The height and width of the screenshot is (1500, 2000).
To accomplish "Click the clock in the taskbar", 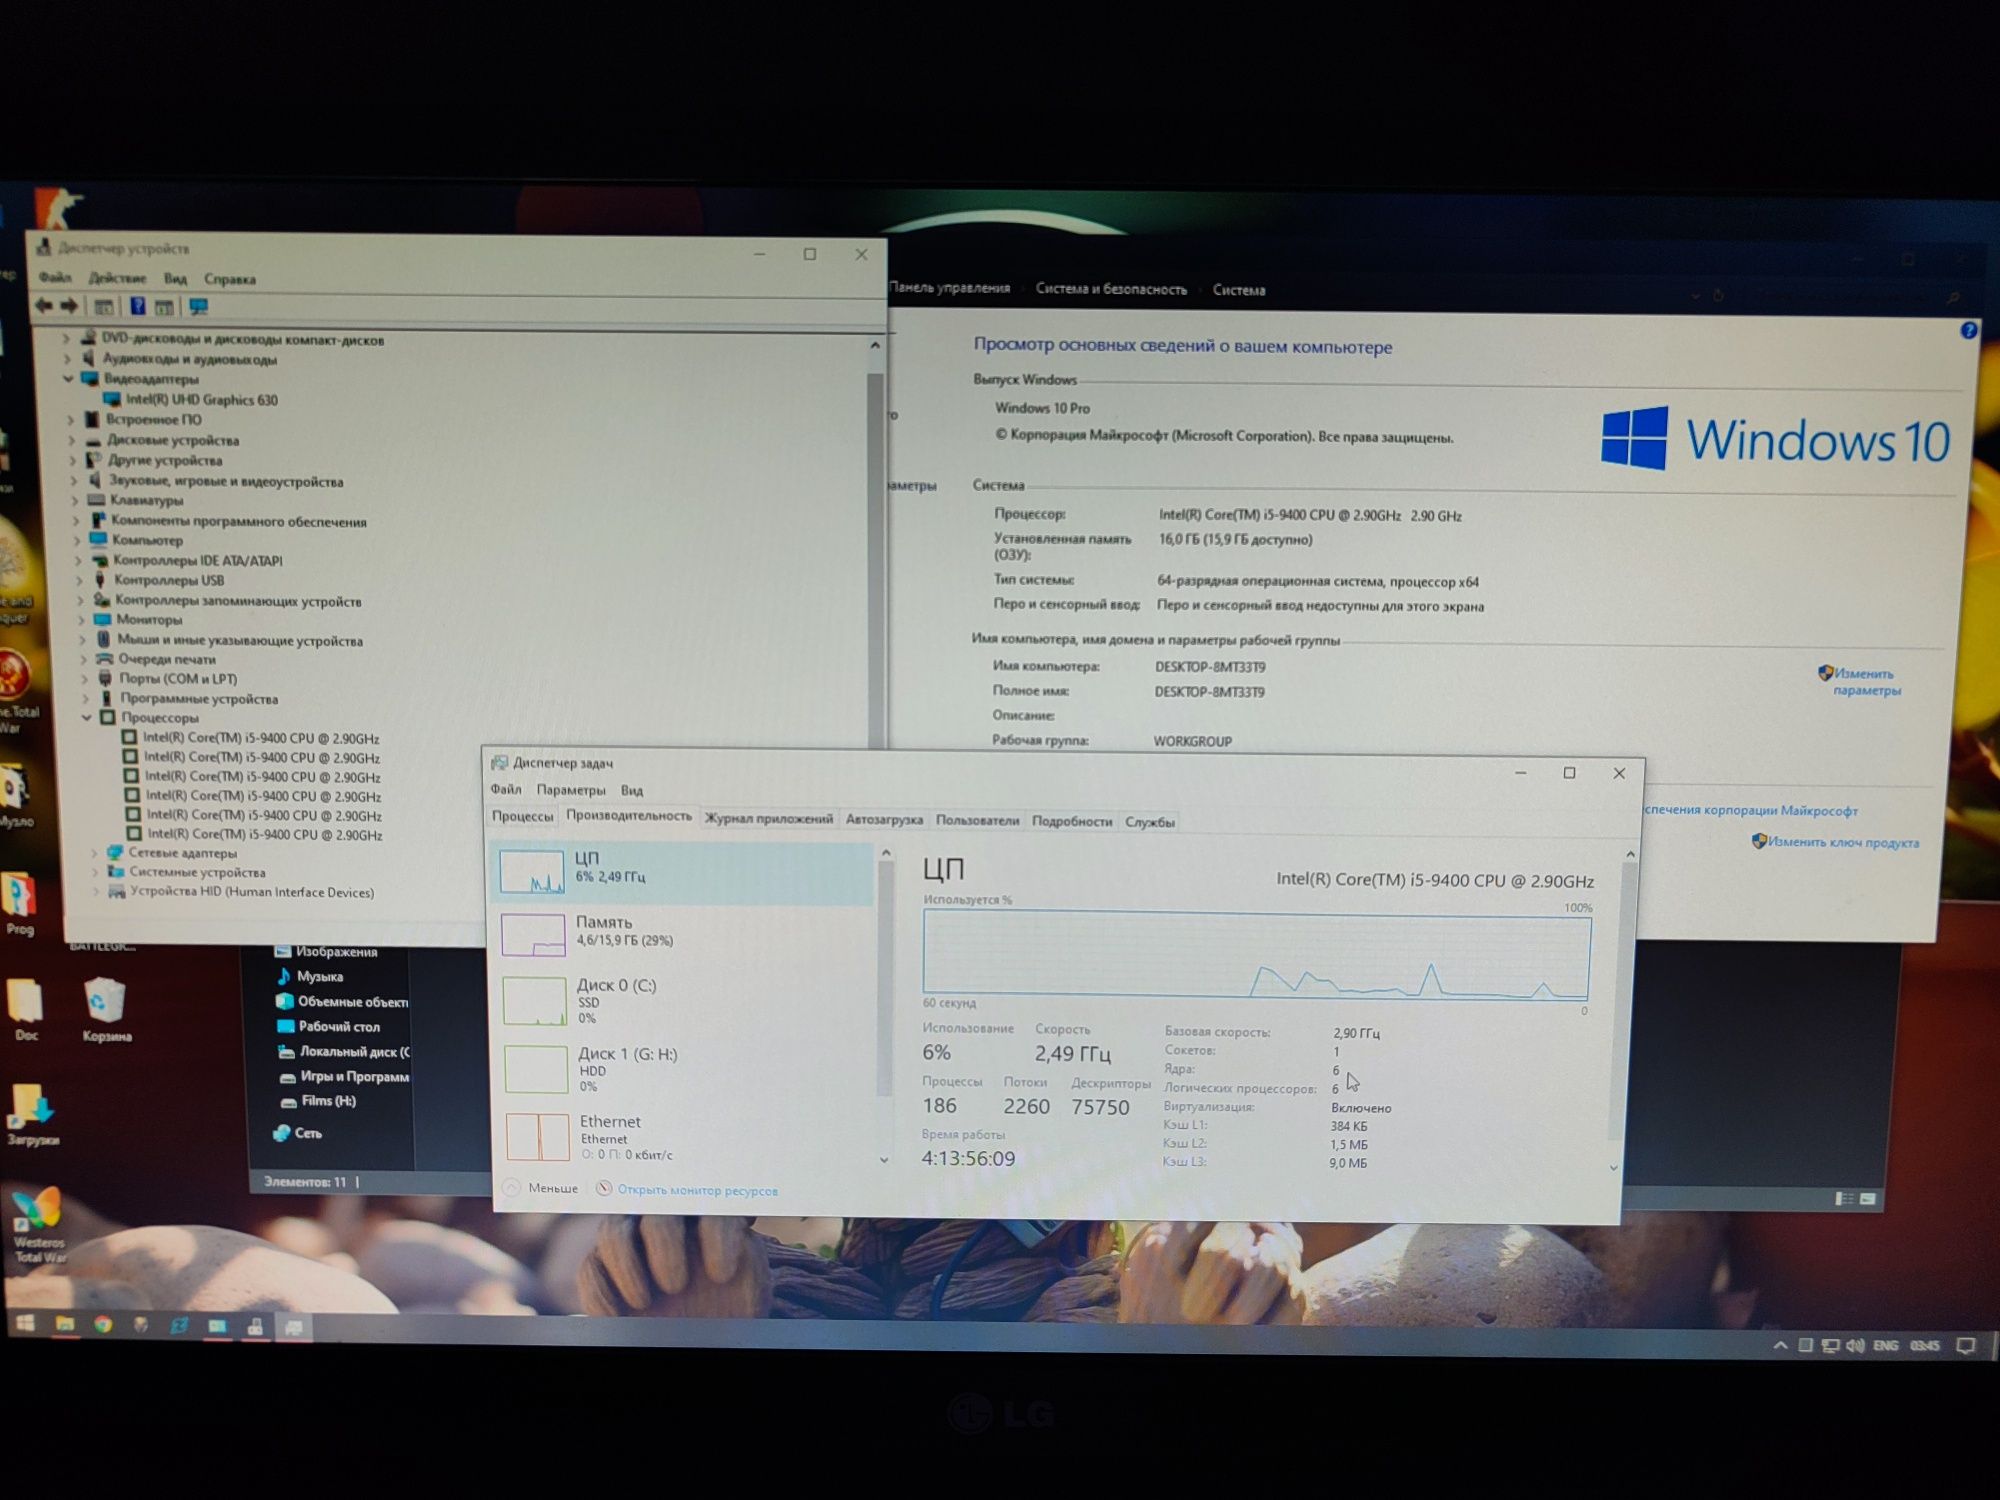I will pyautogui.click(x=1925, y=1345).
